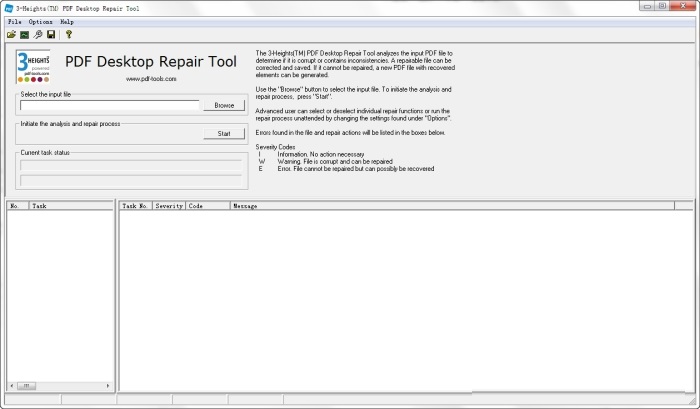
Task: Sort by the 'Severity' column header
Action: [169, 206]
